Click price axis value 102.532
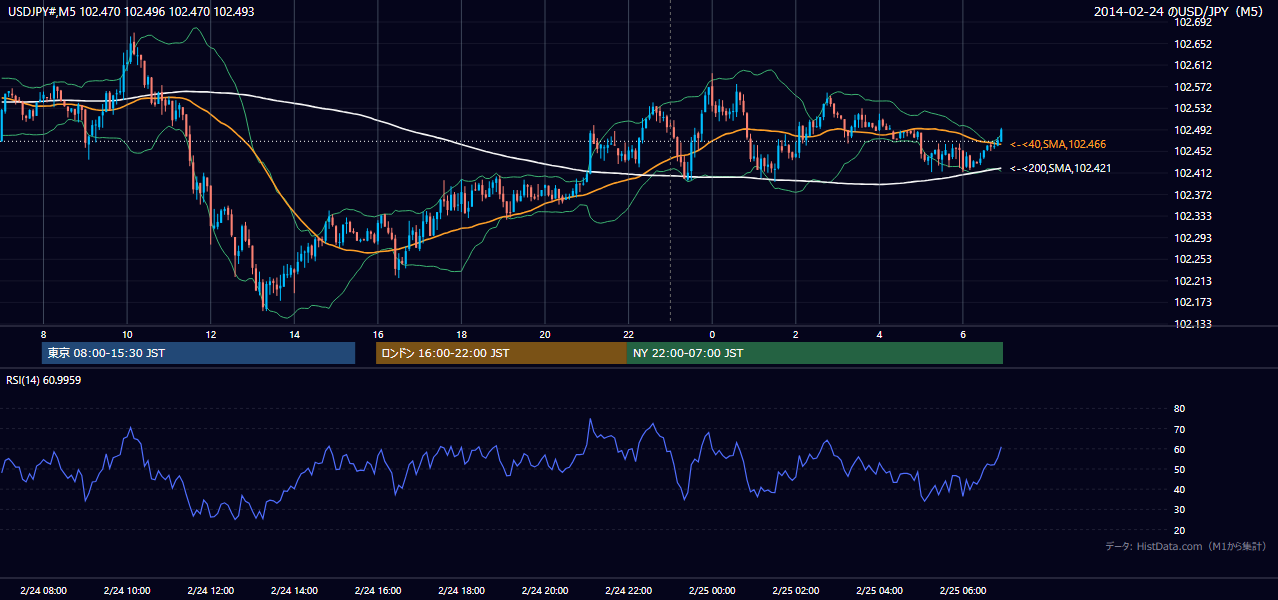 click(1192, 108)
